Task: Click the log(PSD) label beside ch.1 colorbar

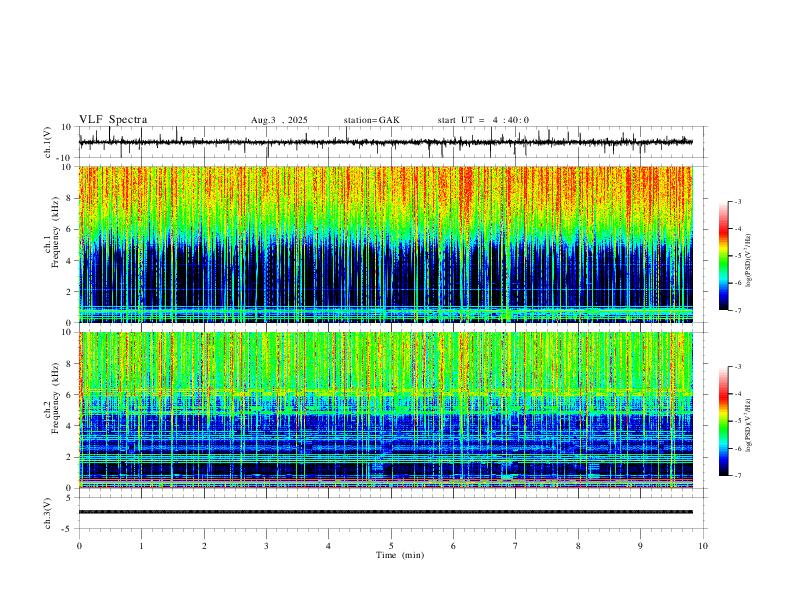Action: [x=748, y=260]
